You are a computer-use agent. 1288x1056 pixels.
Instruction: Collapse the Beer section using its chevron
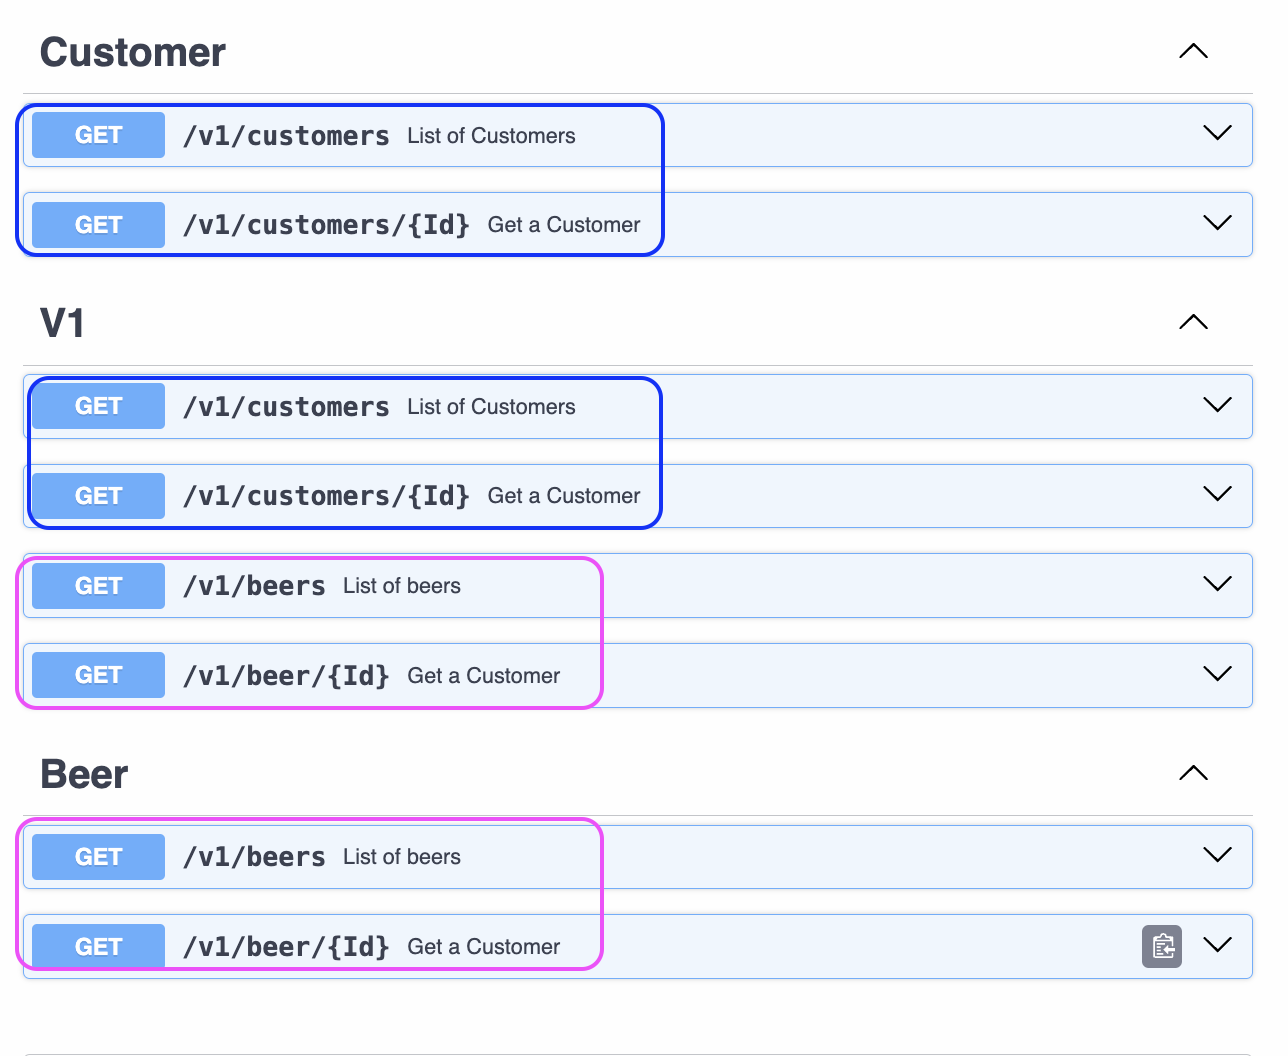pyautogui.click(x=1193, y=773)
